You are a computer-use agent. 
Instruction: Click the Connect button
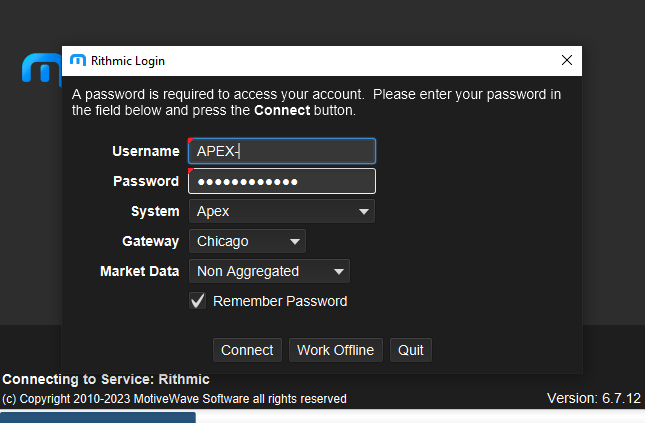pos(247,350)
